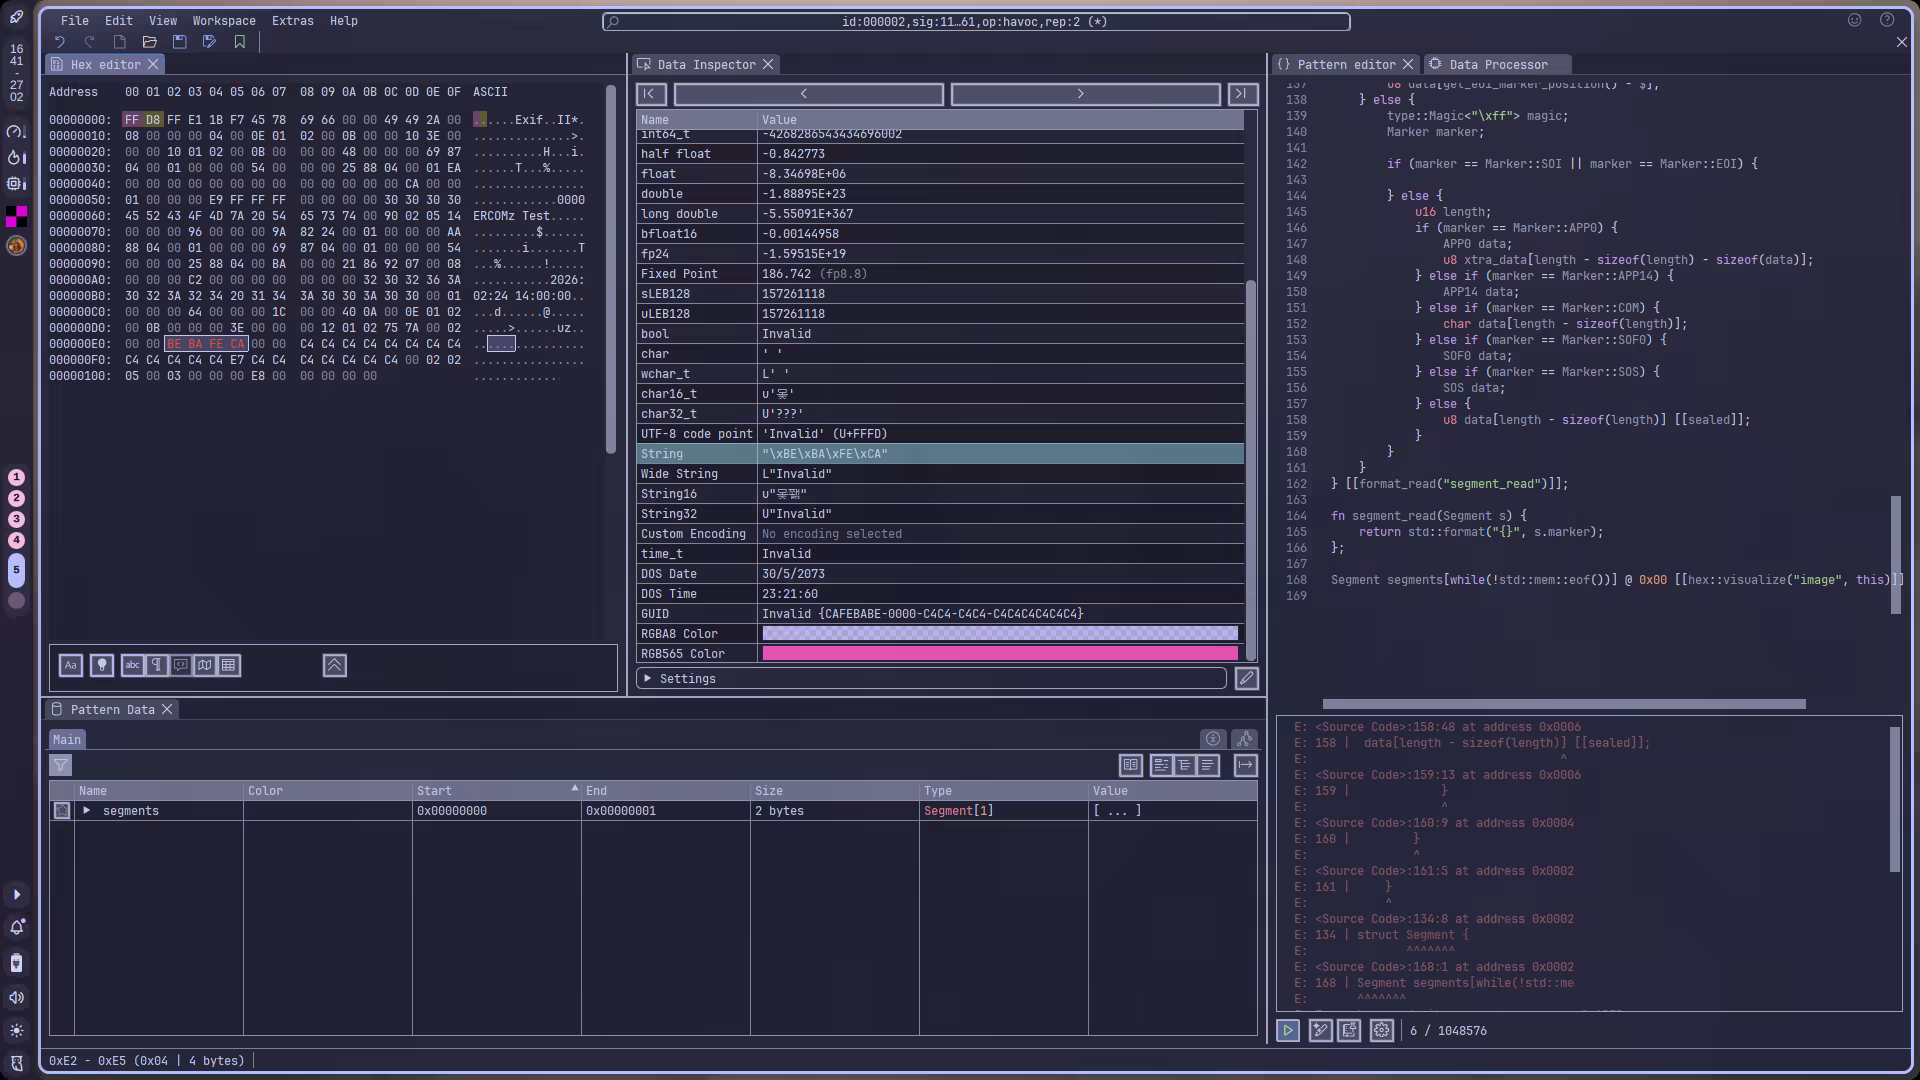Click the search bar at the top

975,22
